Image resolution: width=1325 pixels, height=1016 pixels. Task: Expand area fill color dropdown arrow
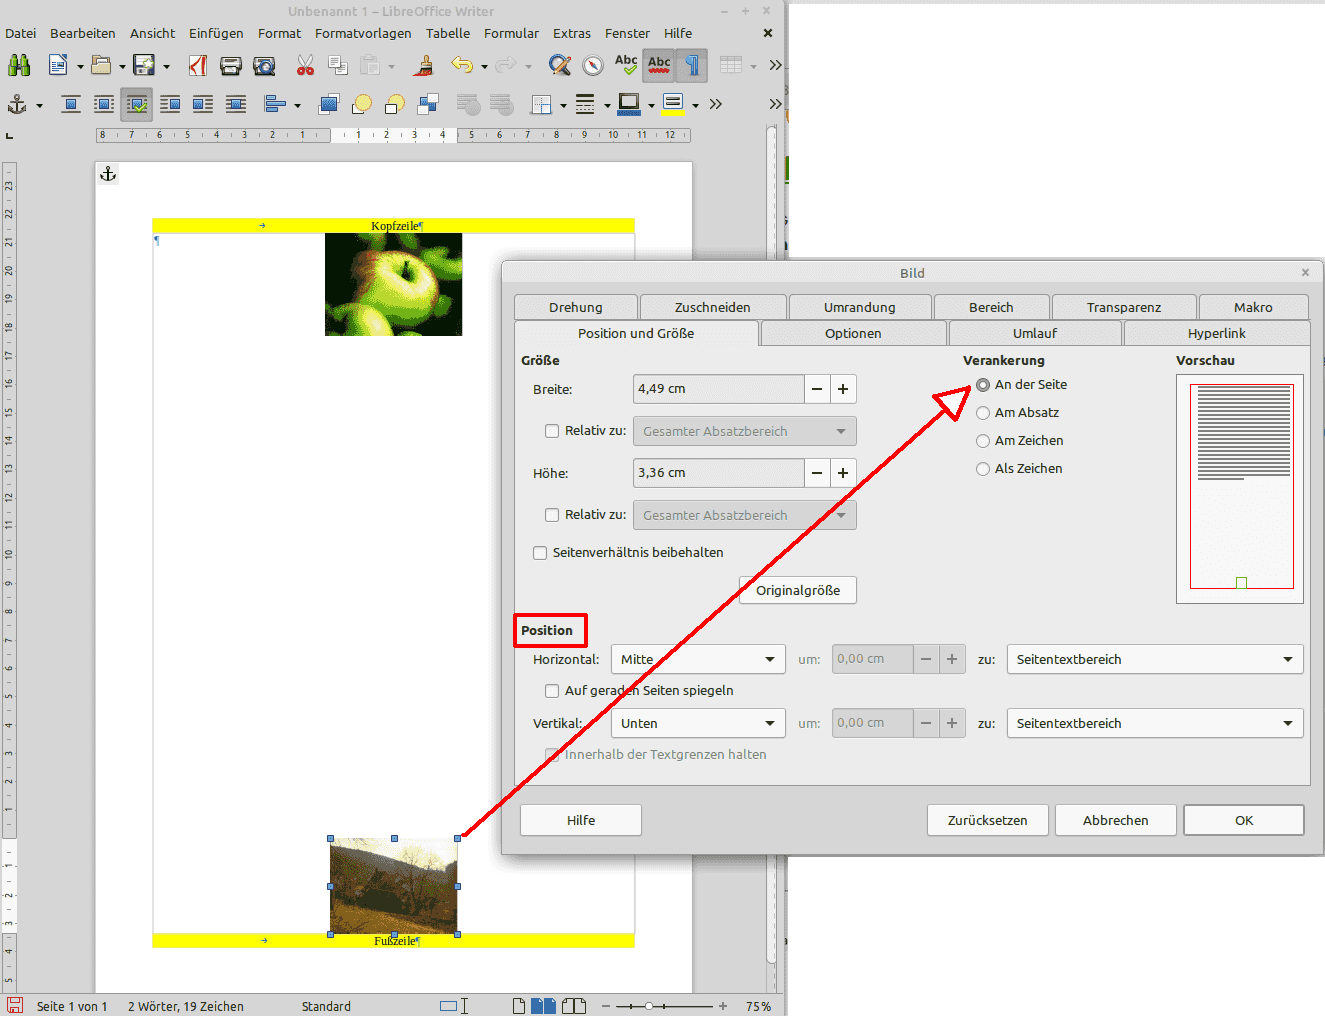click(695, 105)
